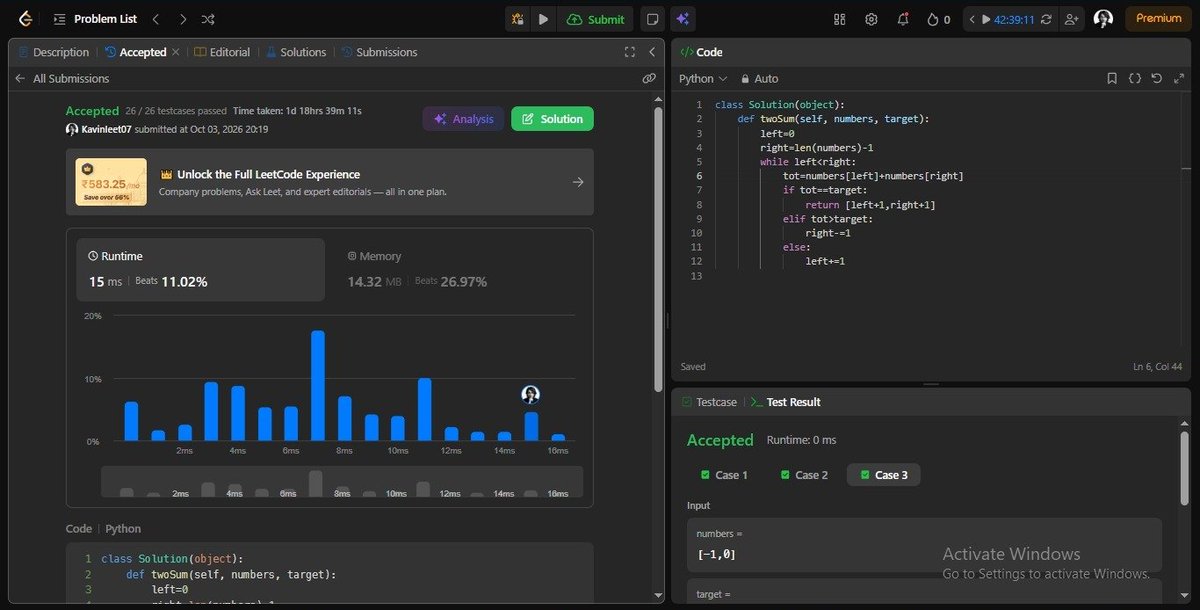1200x610 pixels.
Task: Open the AI sparkle assistant icon
Action: (x=684, y=18)
